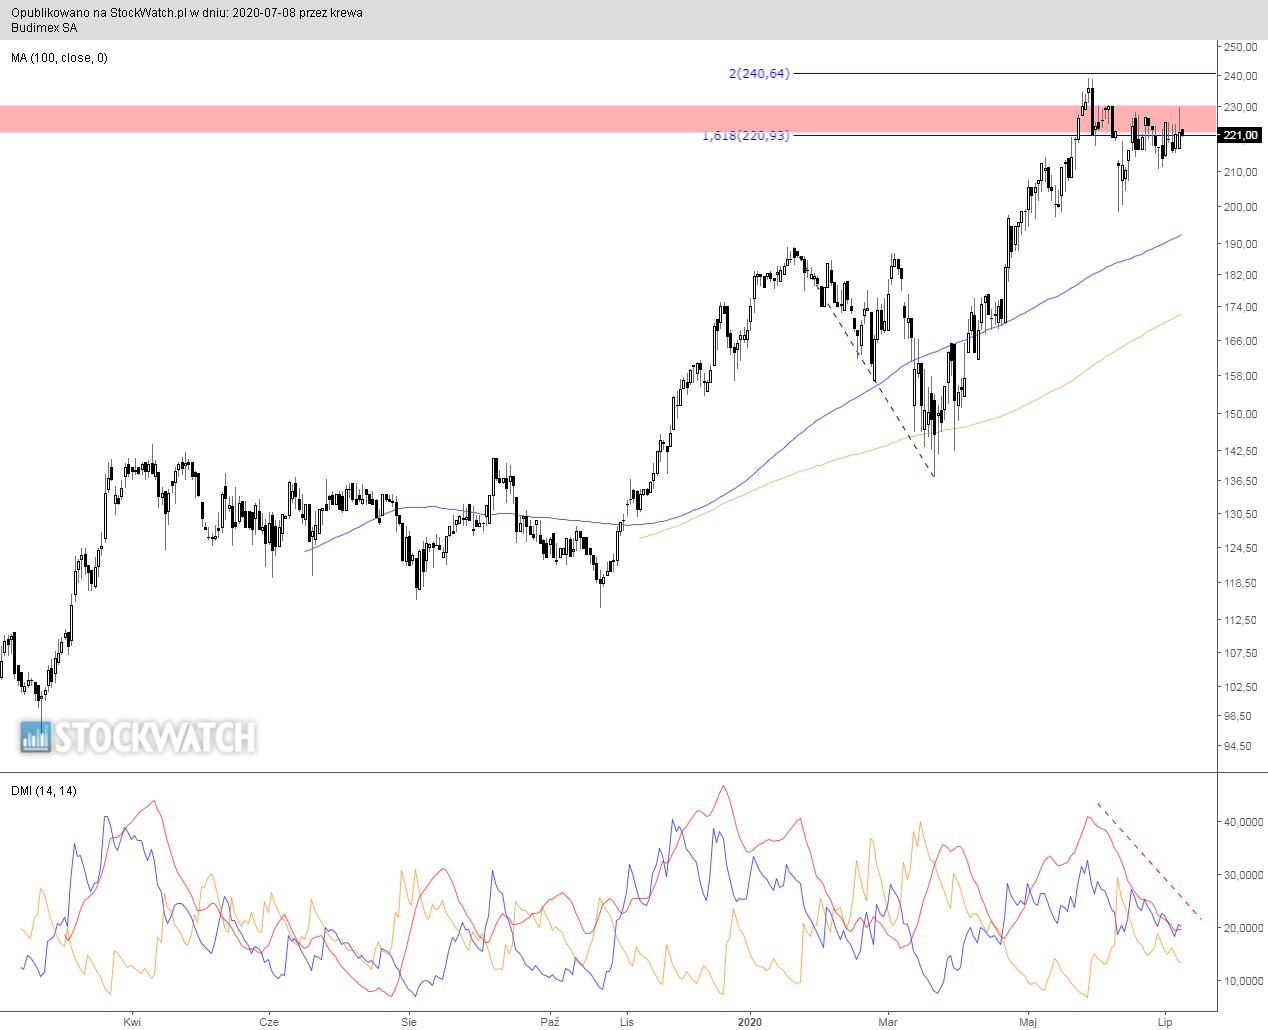
Task: Click the 210,00 price axis label
Action: pos(1243,172)
